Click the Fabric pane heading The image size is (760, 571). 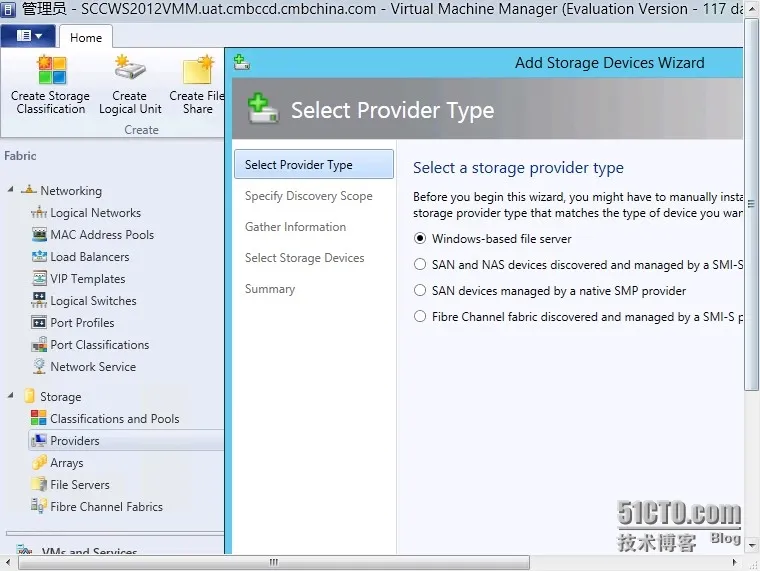(20, 156)
